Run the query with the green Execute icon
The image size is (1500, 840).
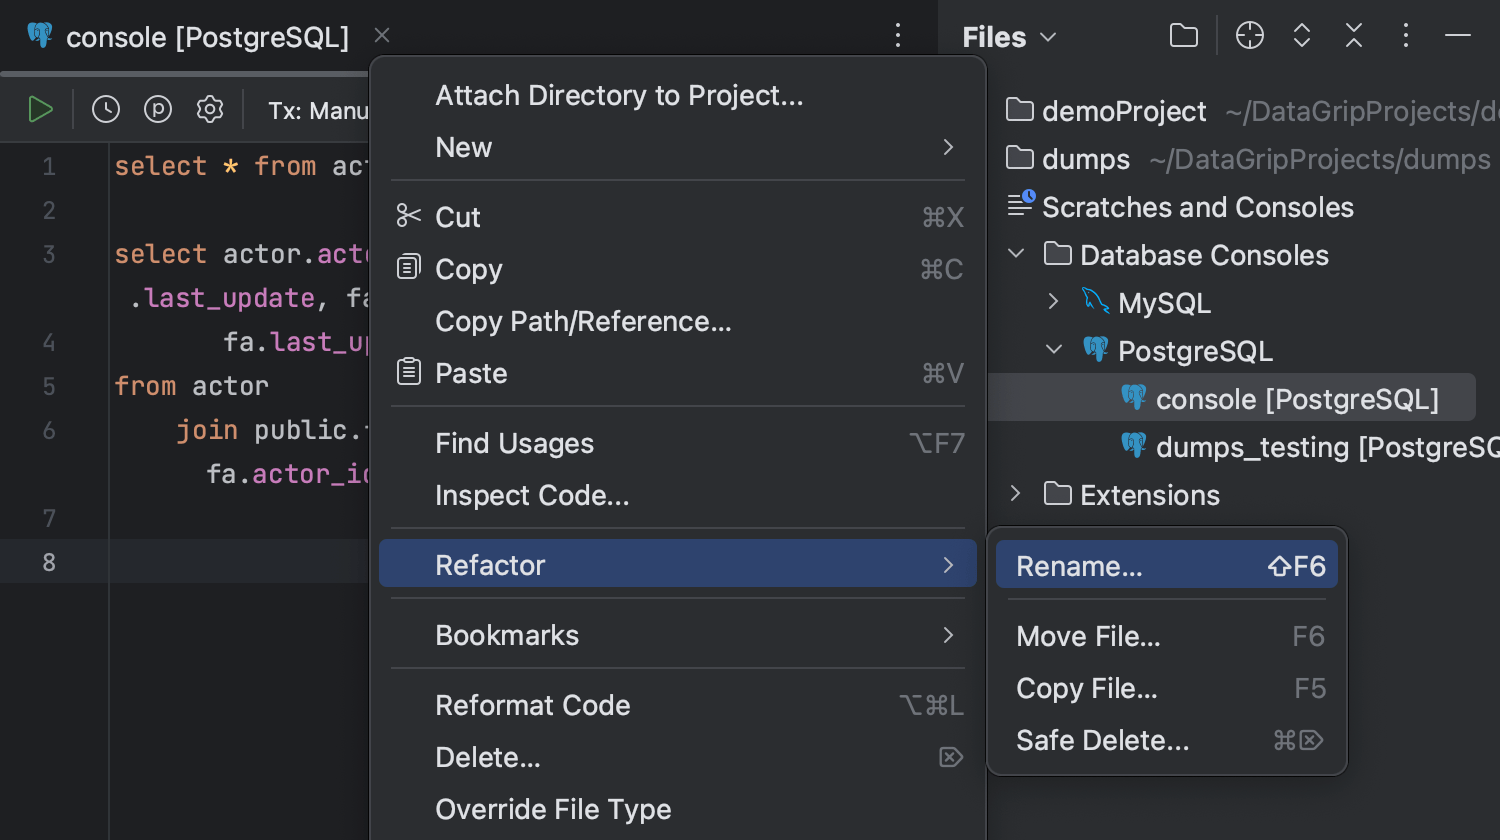tap(40, 109)
